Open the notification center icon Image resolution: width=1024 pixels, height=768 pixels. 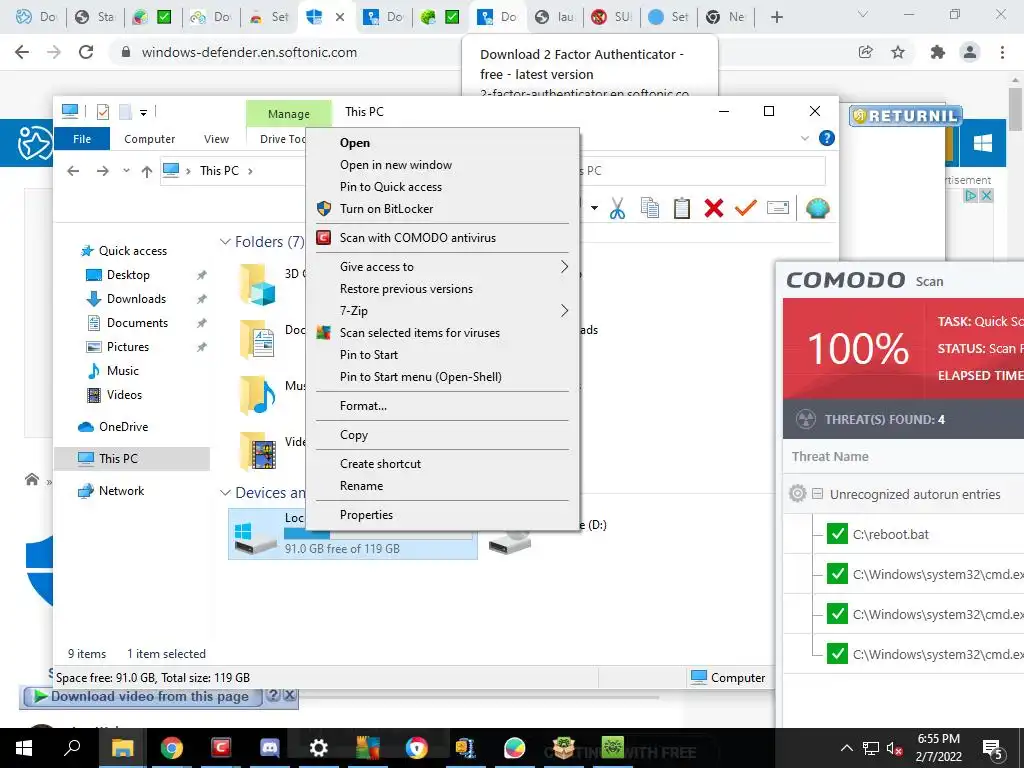[x=993, y=749]
